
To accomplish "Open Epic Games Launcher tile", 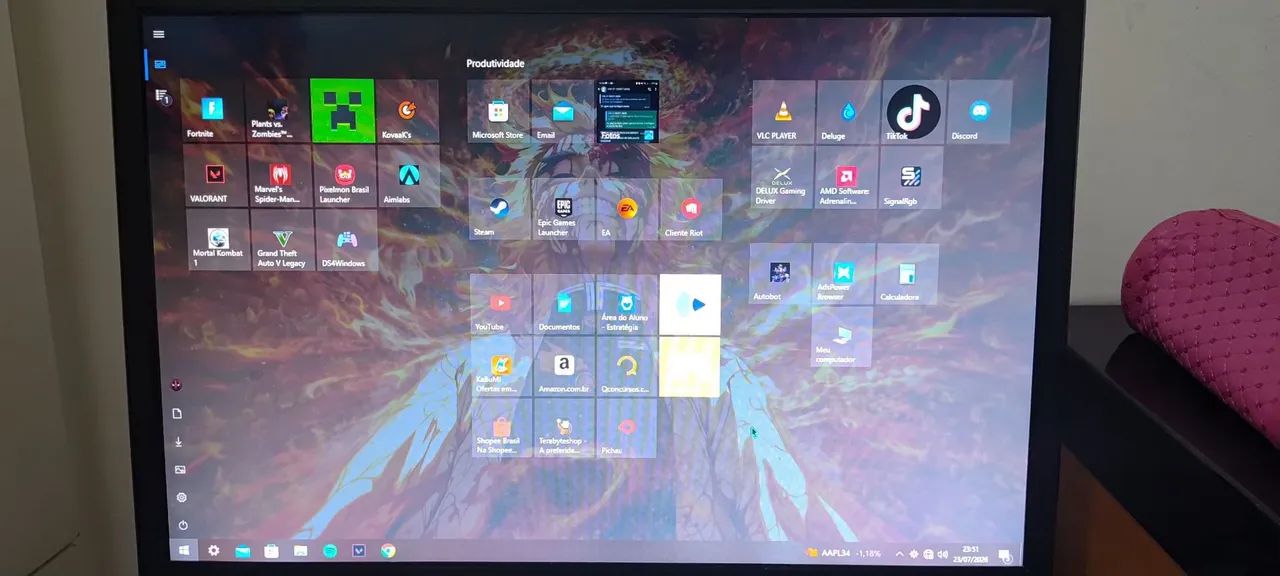I will point(562,210).
